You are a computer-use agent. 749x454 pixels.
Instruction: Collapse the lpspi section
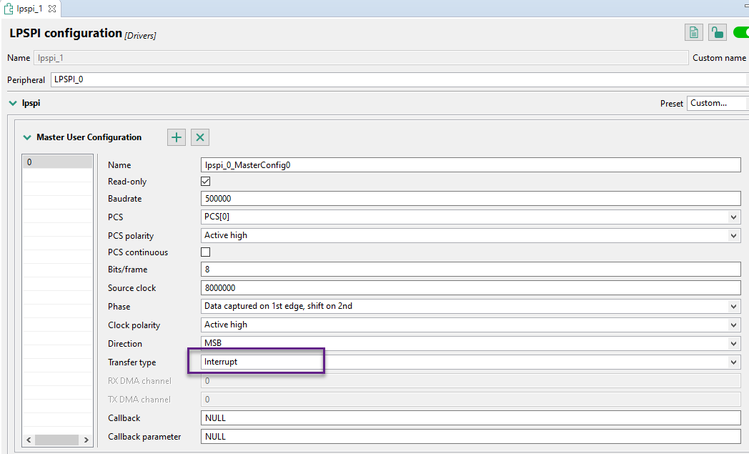tap(12, 102)
